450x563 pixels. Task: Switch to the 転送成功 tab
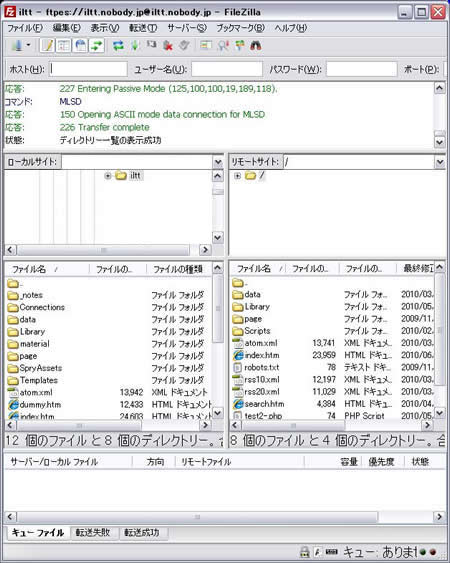pos(142,532)
